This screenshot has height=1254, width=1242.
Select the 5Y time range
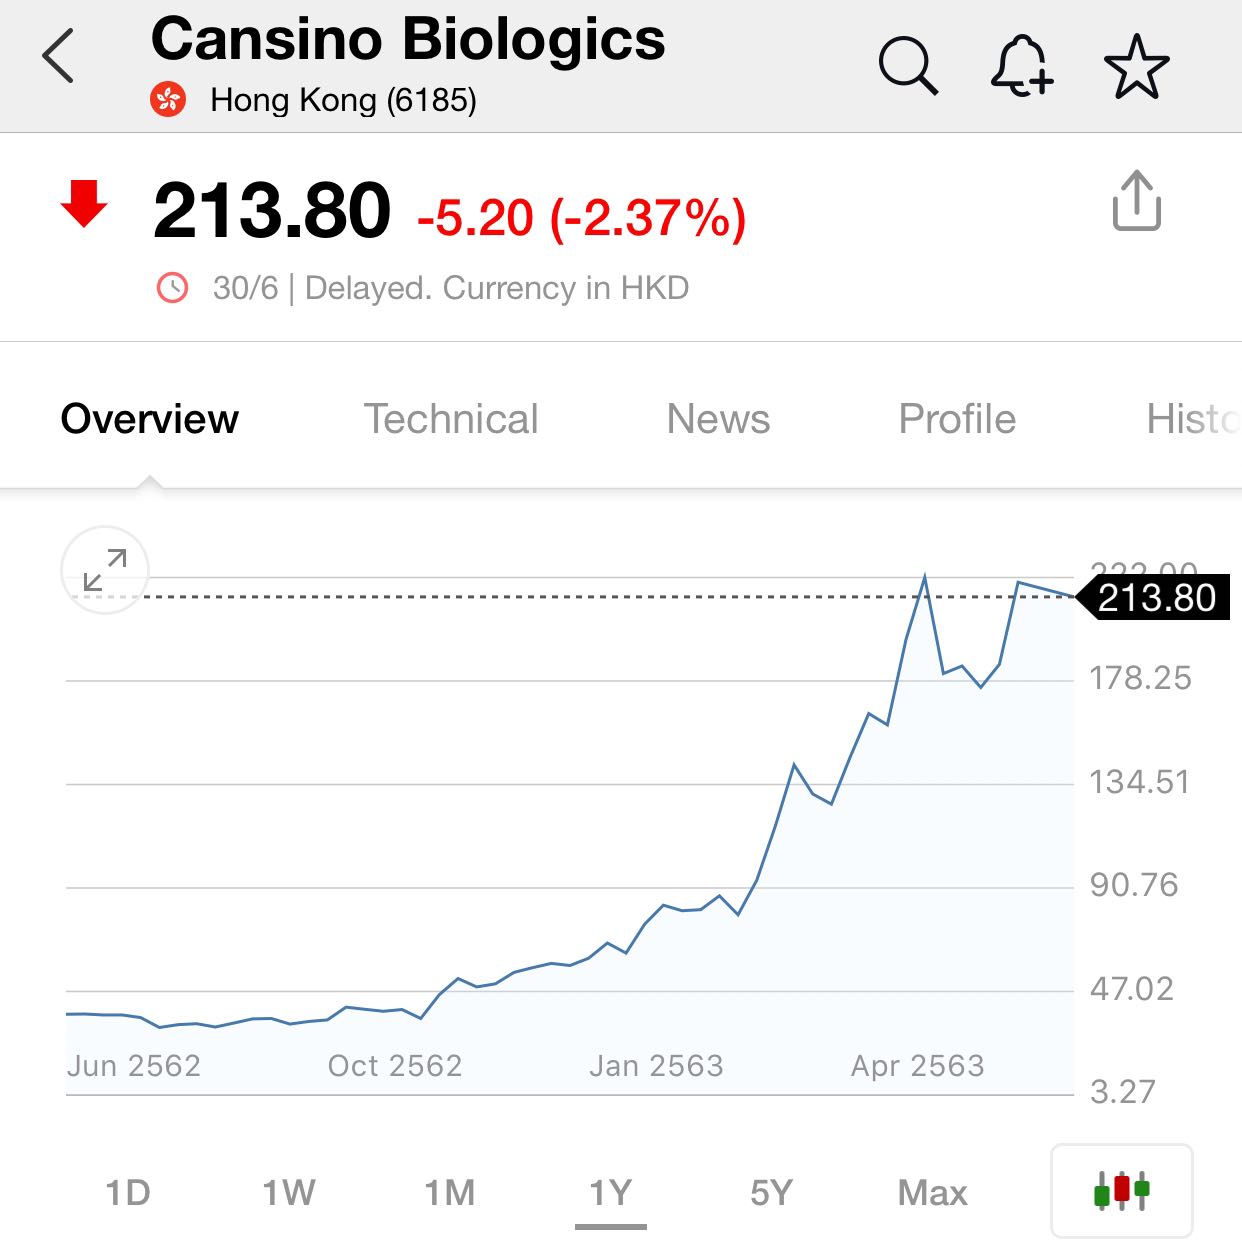click(771, 1192)
